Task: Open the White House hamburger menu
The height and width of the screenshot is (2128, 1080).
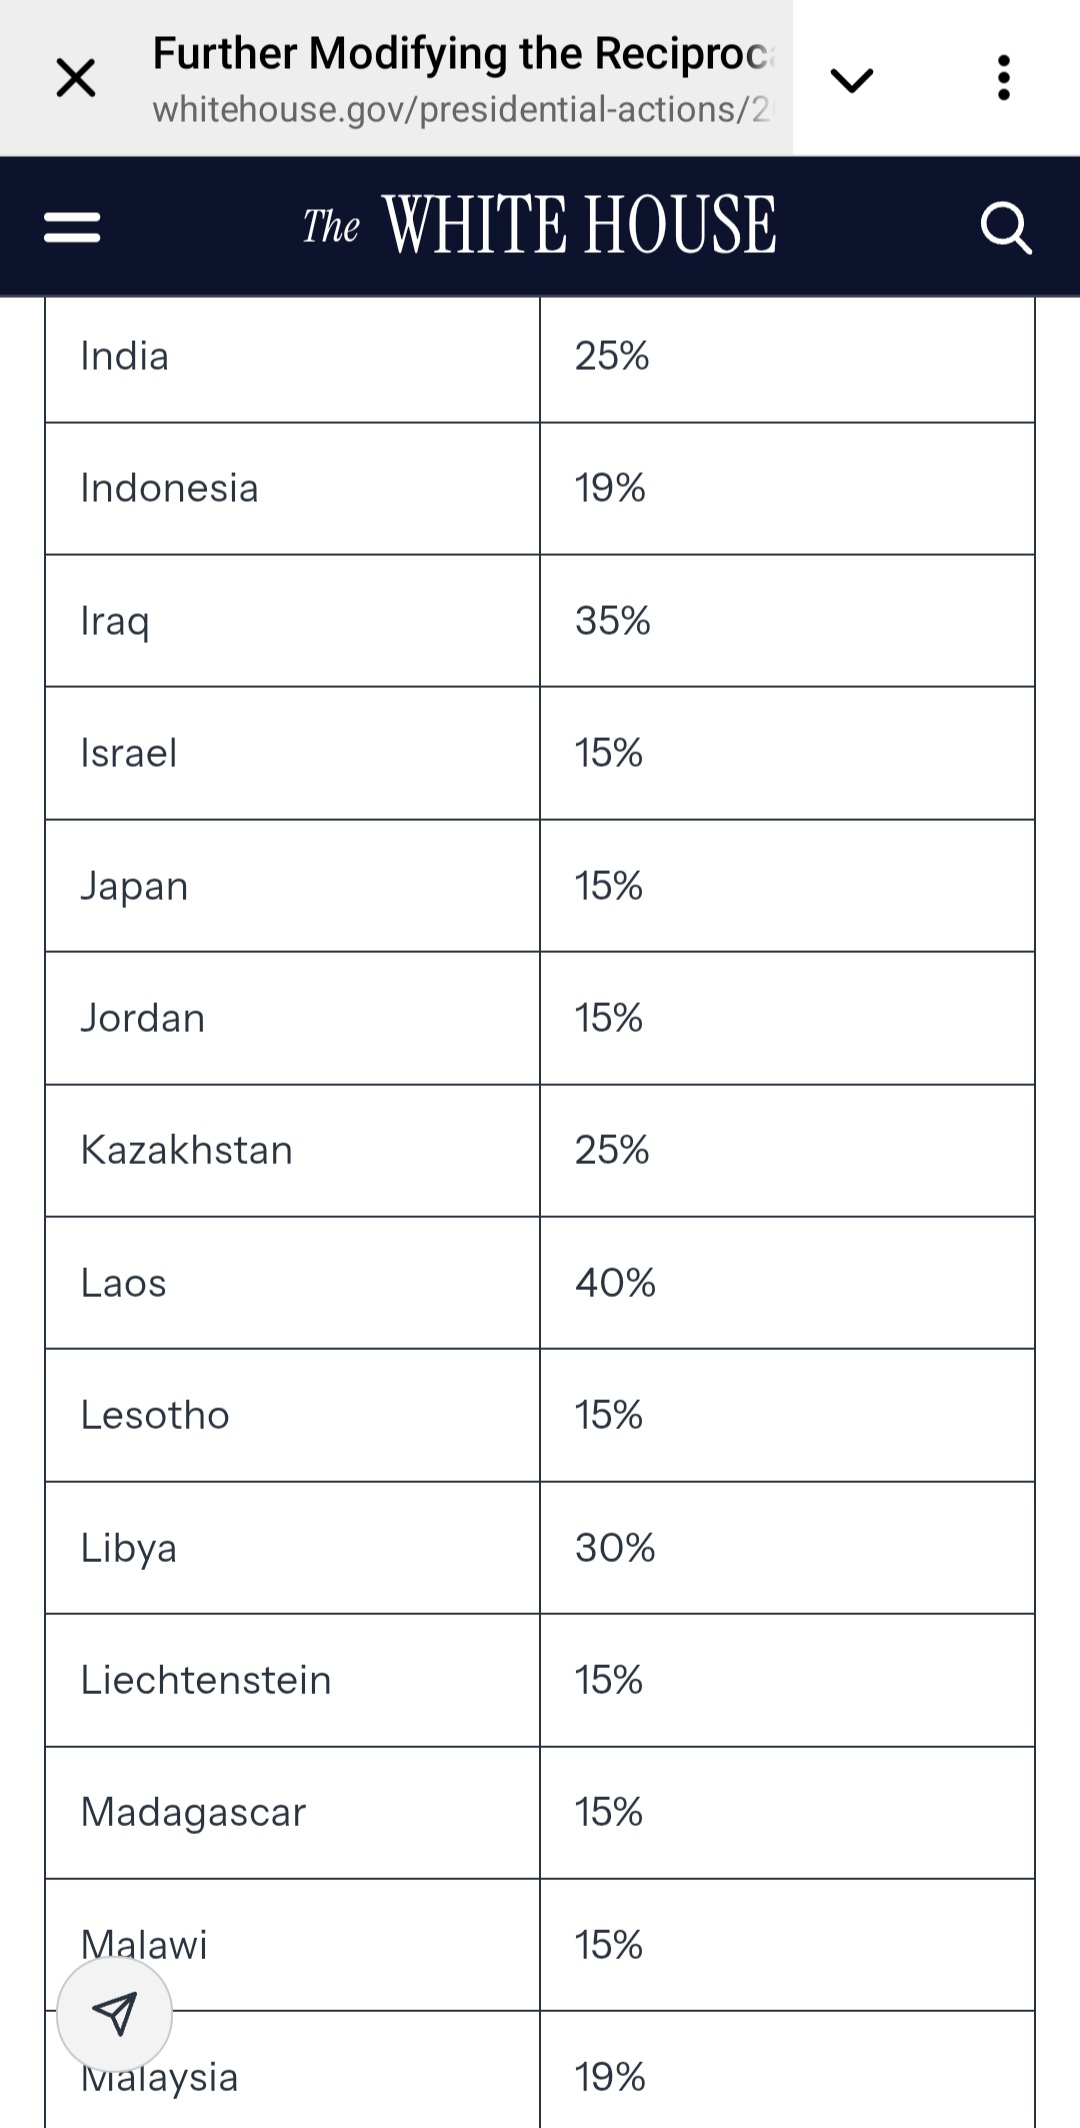Action: 73,227
